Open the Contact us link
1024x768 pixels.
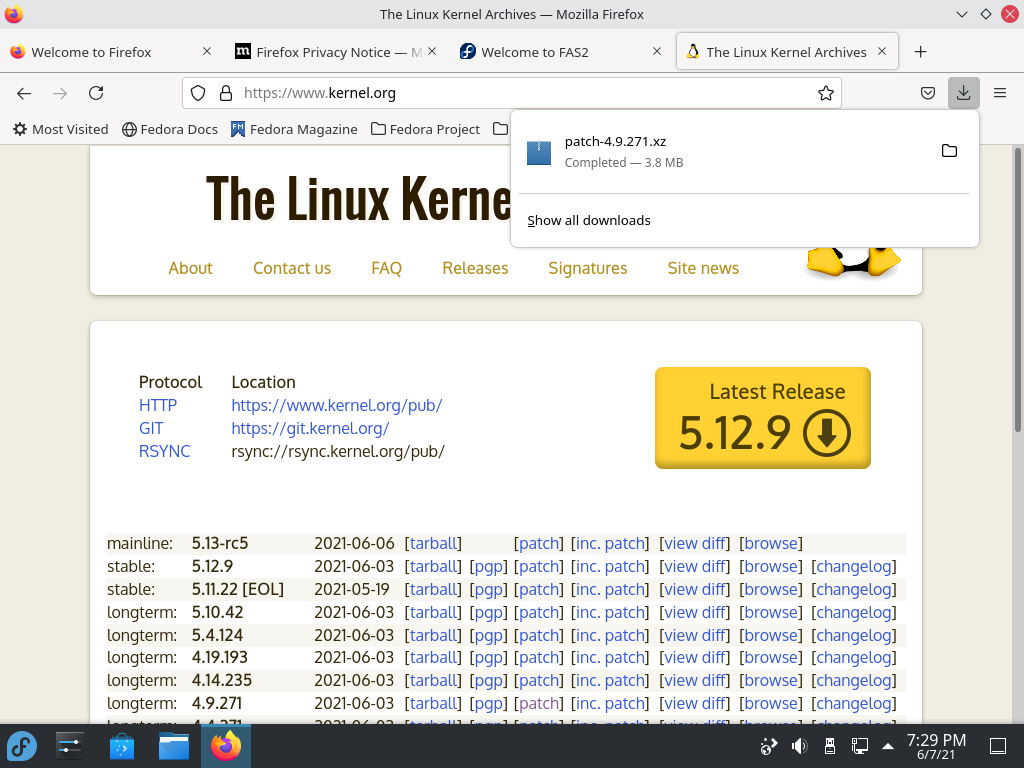click(x=292, y=268)
